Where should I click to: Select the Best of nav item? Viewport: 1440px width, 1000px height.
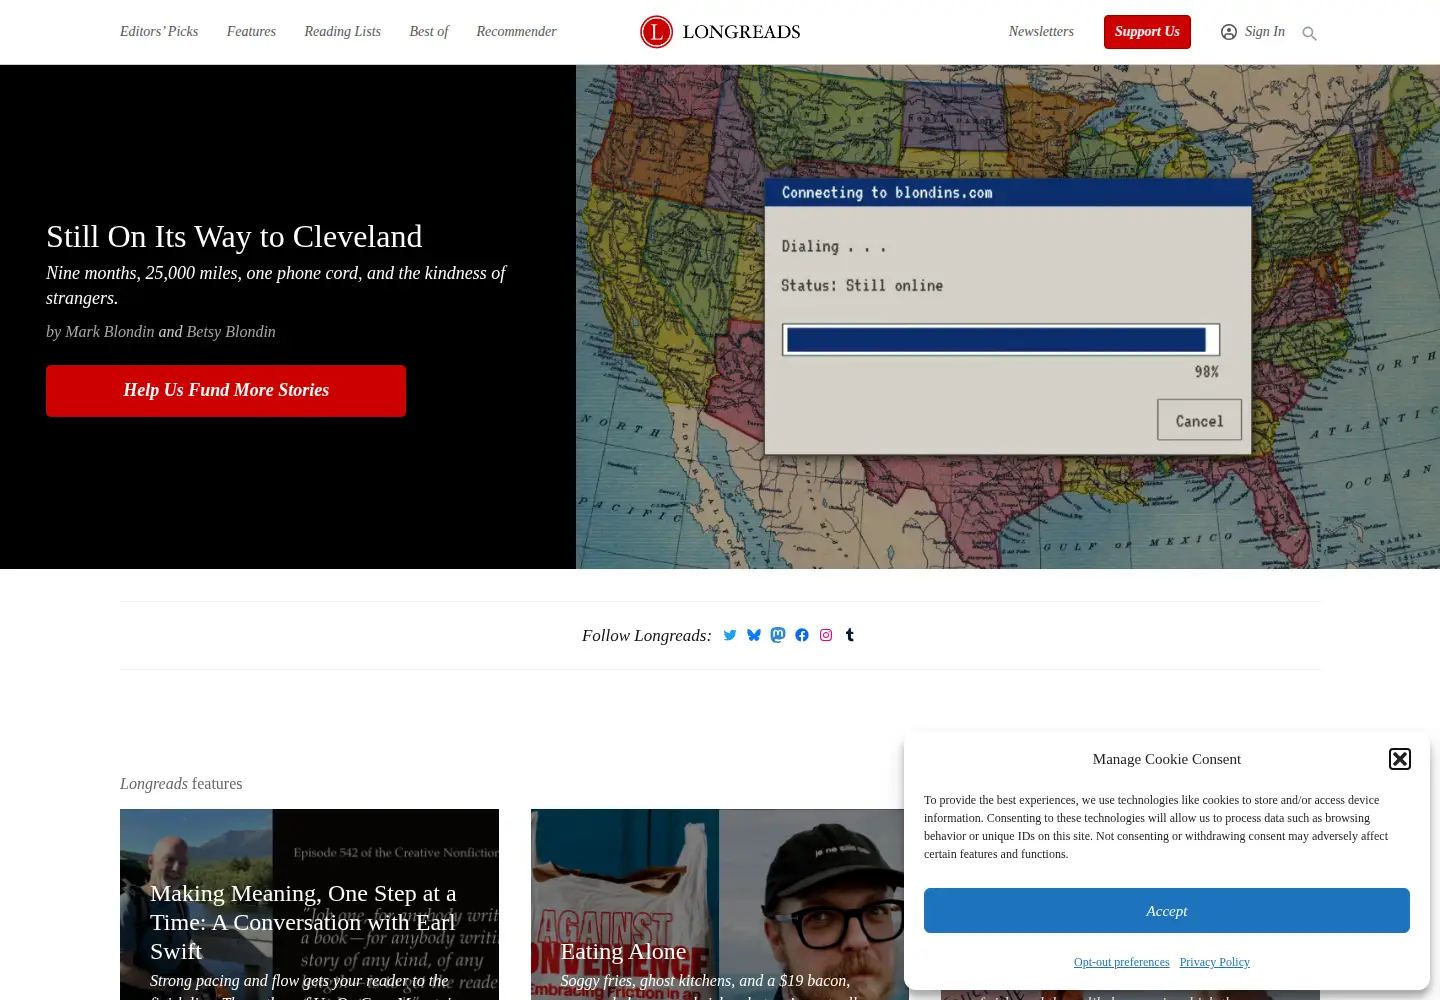429,32
